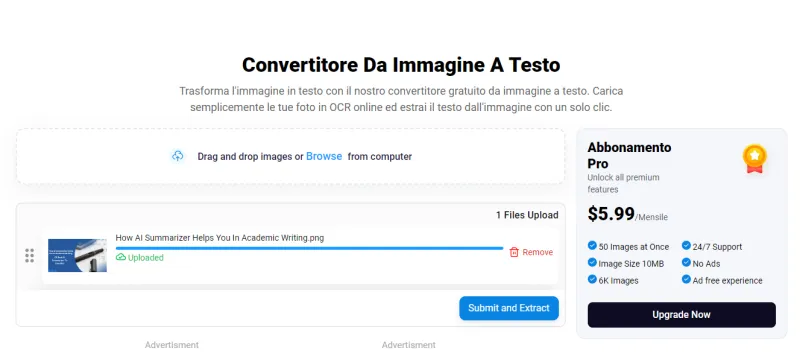This screenshot has height=362, width=800.
Task: Open the uploaded image thumbnail
Action: coord(78,255)
